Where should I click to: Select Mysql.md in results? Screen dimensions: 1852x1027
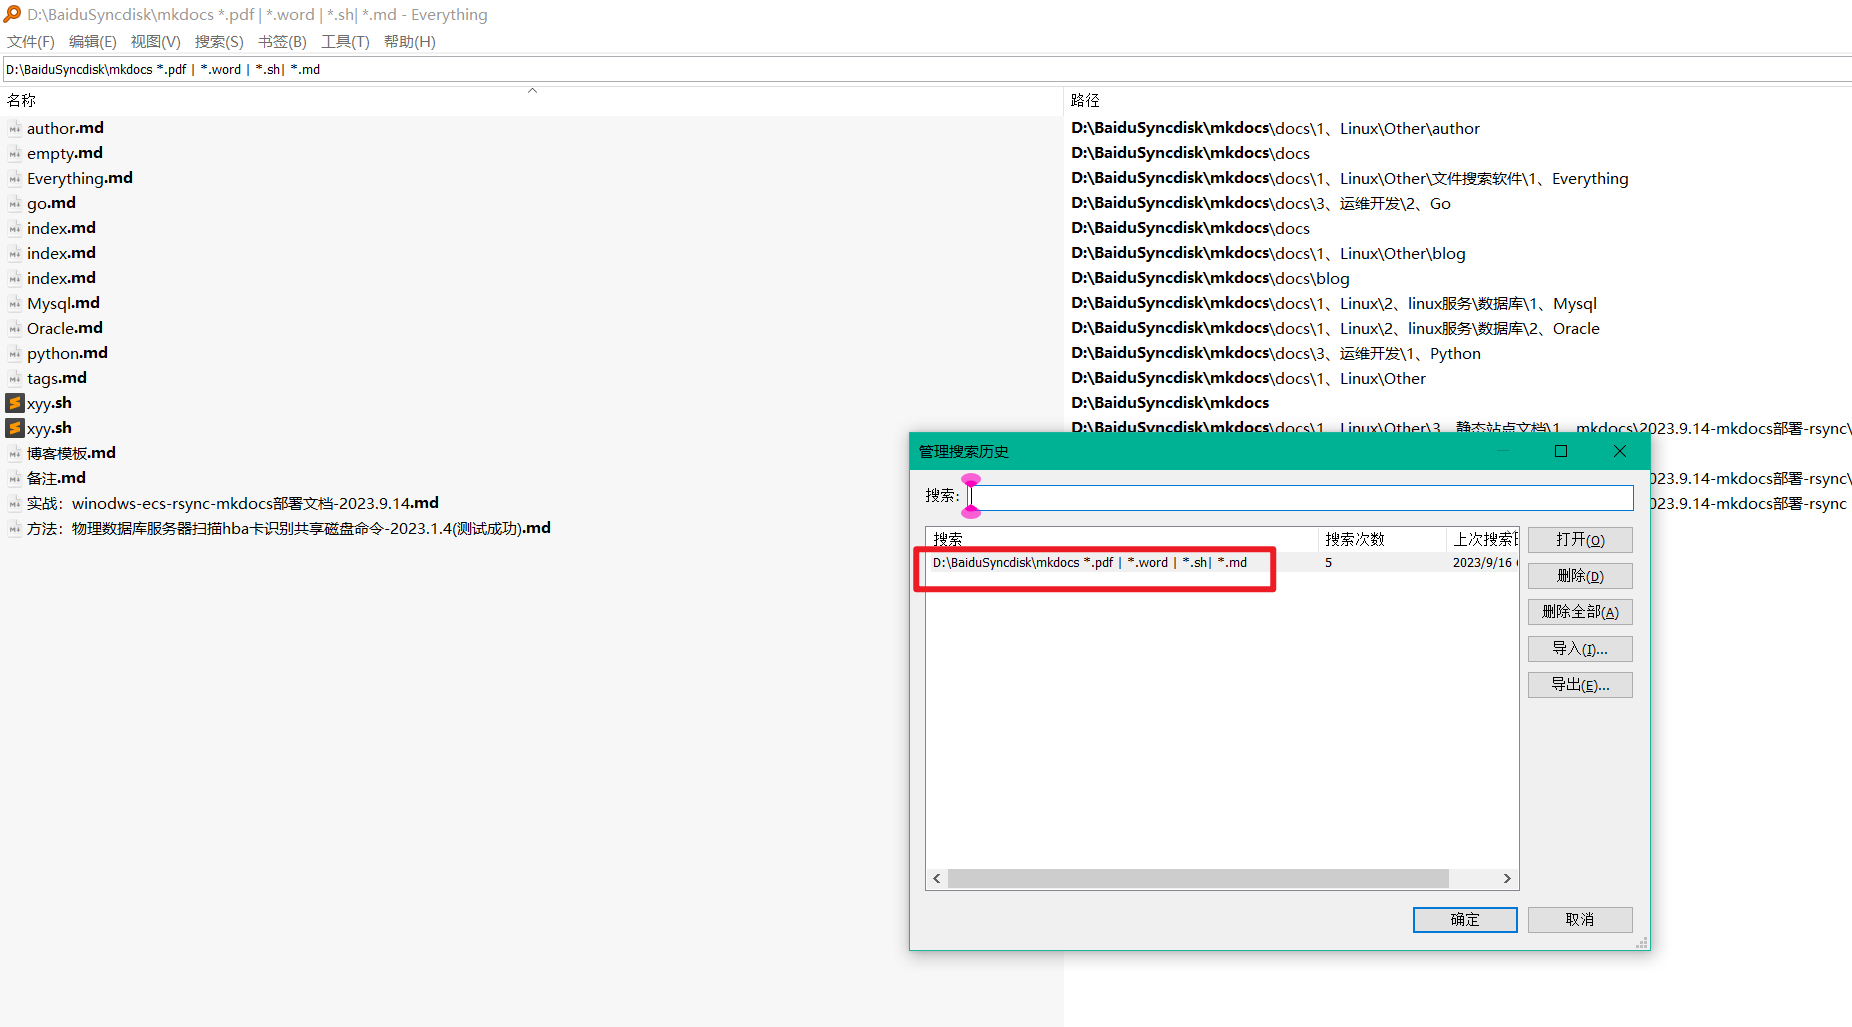click(x=63, y=303)
